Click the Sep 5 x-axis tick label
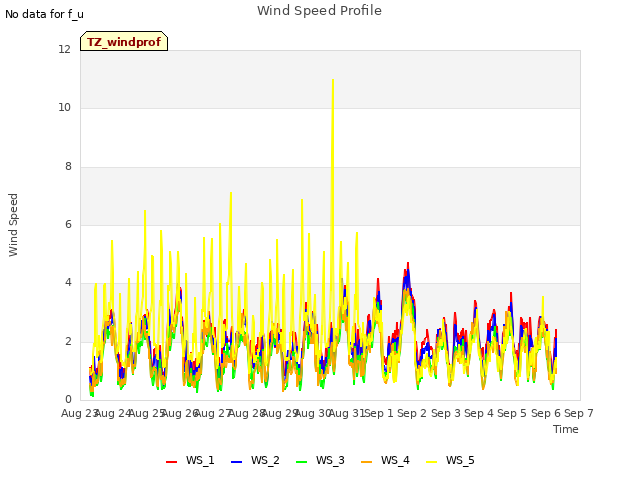640x480 pixels. [512, 413]
